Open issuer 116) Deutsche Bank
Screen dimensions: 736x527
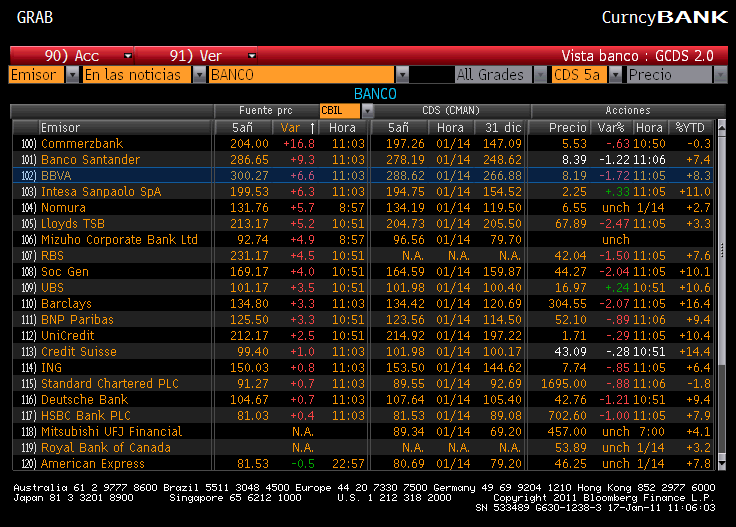(84, 400)
